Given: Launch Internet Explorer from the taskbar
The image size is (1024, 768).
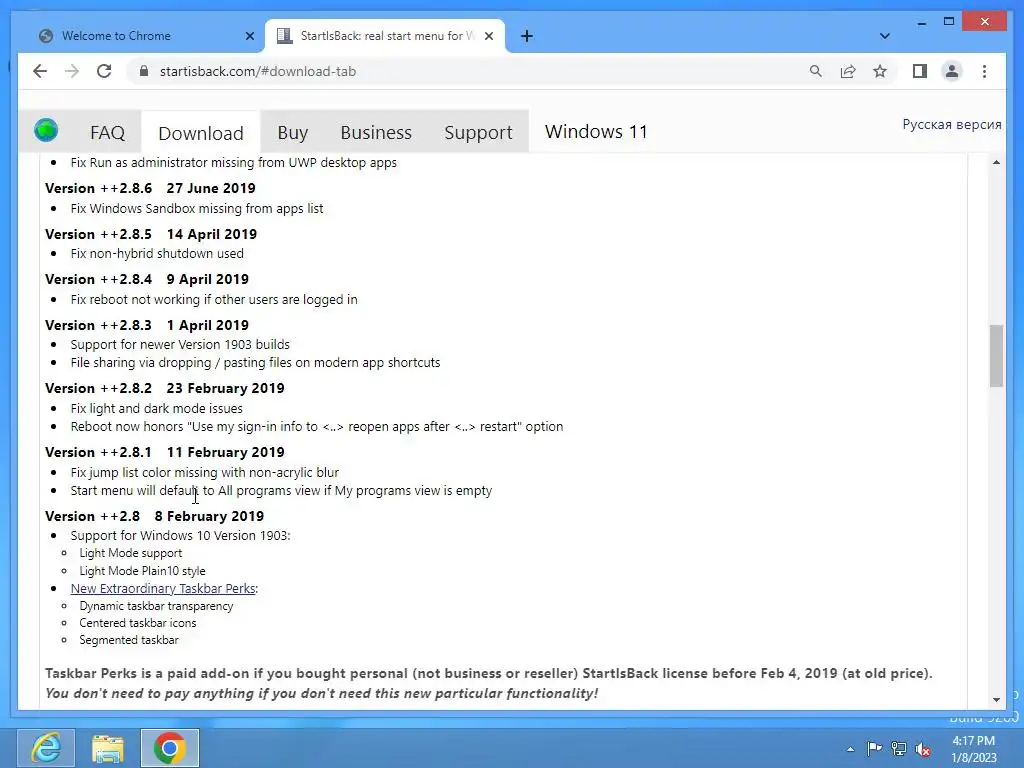Looking at the screenshot, I should tap(46, 748).
